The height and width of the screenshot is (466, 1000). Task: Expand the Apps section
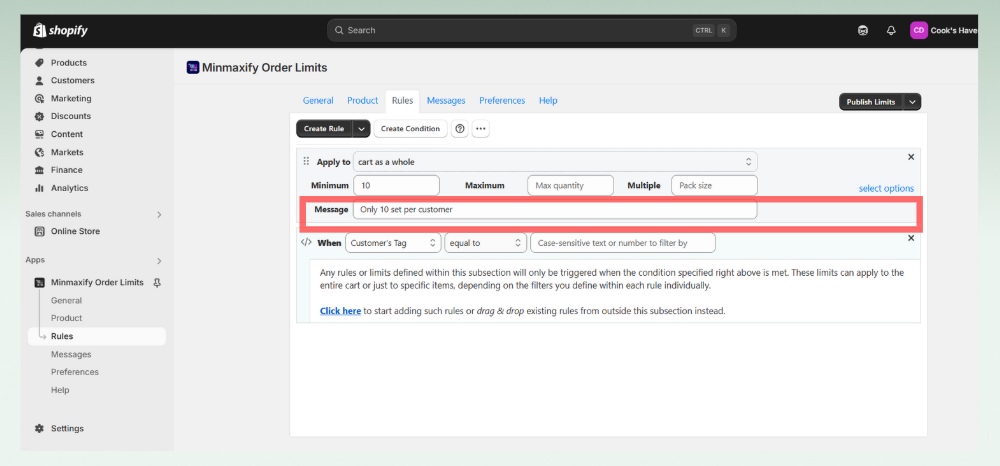[159, 261]
